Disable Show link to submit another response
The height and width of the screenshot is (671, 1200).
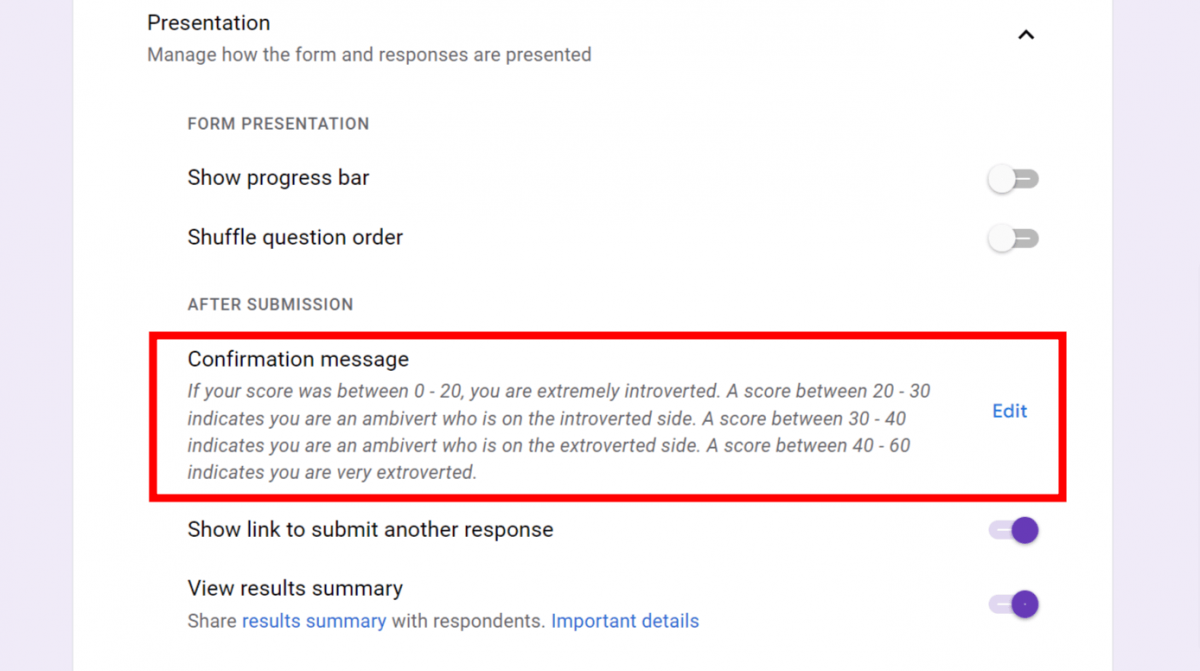[x=1013, y=530]
